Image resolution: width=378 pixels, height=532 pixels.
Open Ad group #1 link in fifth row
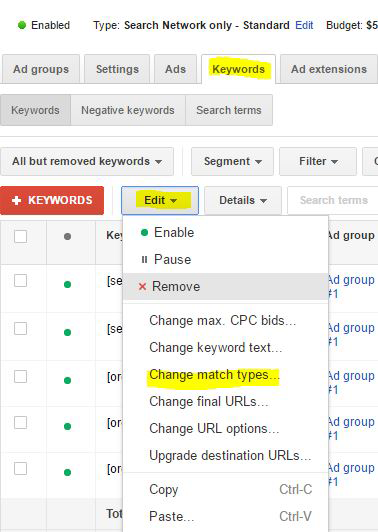(x=352, y=475)
